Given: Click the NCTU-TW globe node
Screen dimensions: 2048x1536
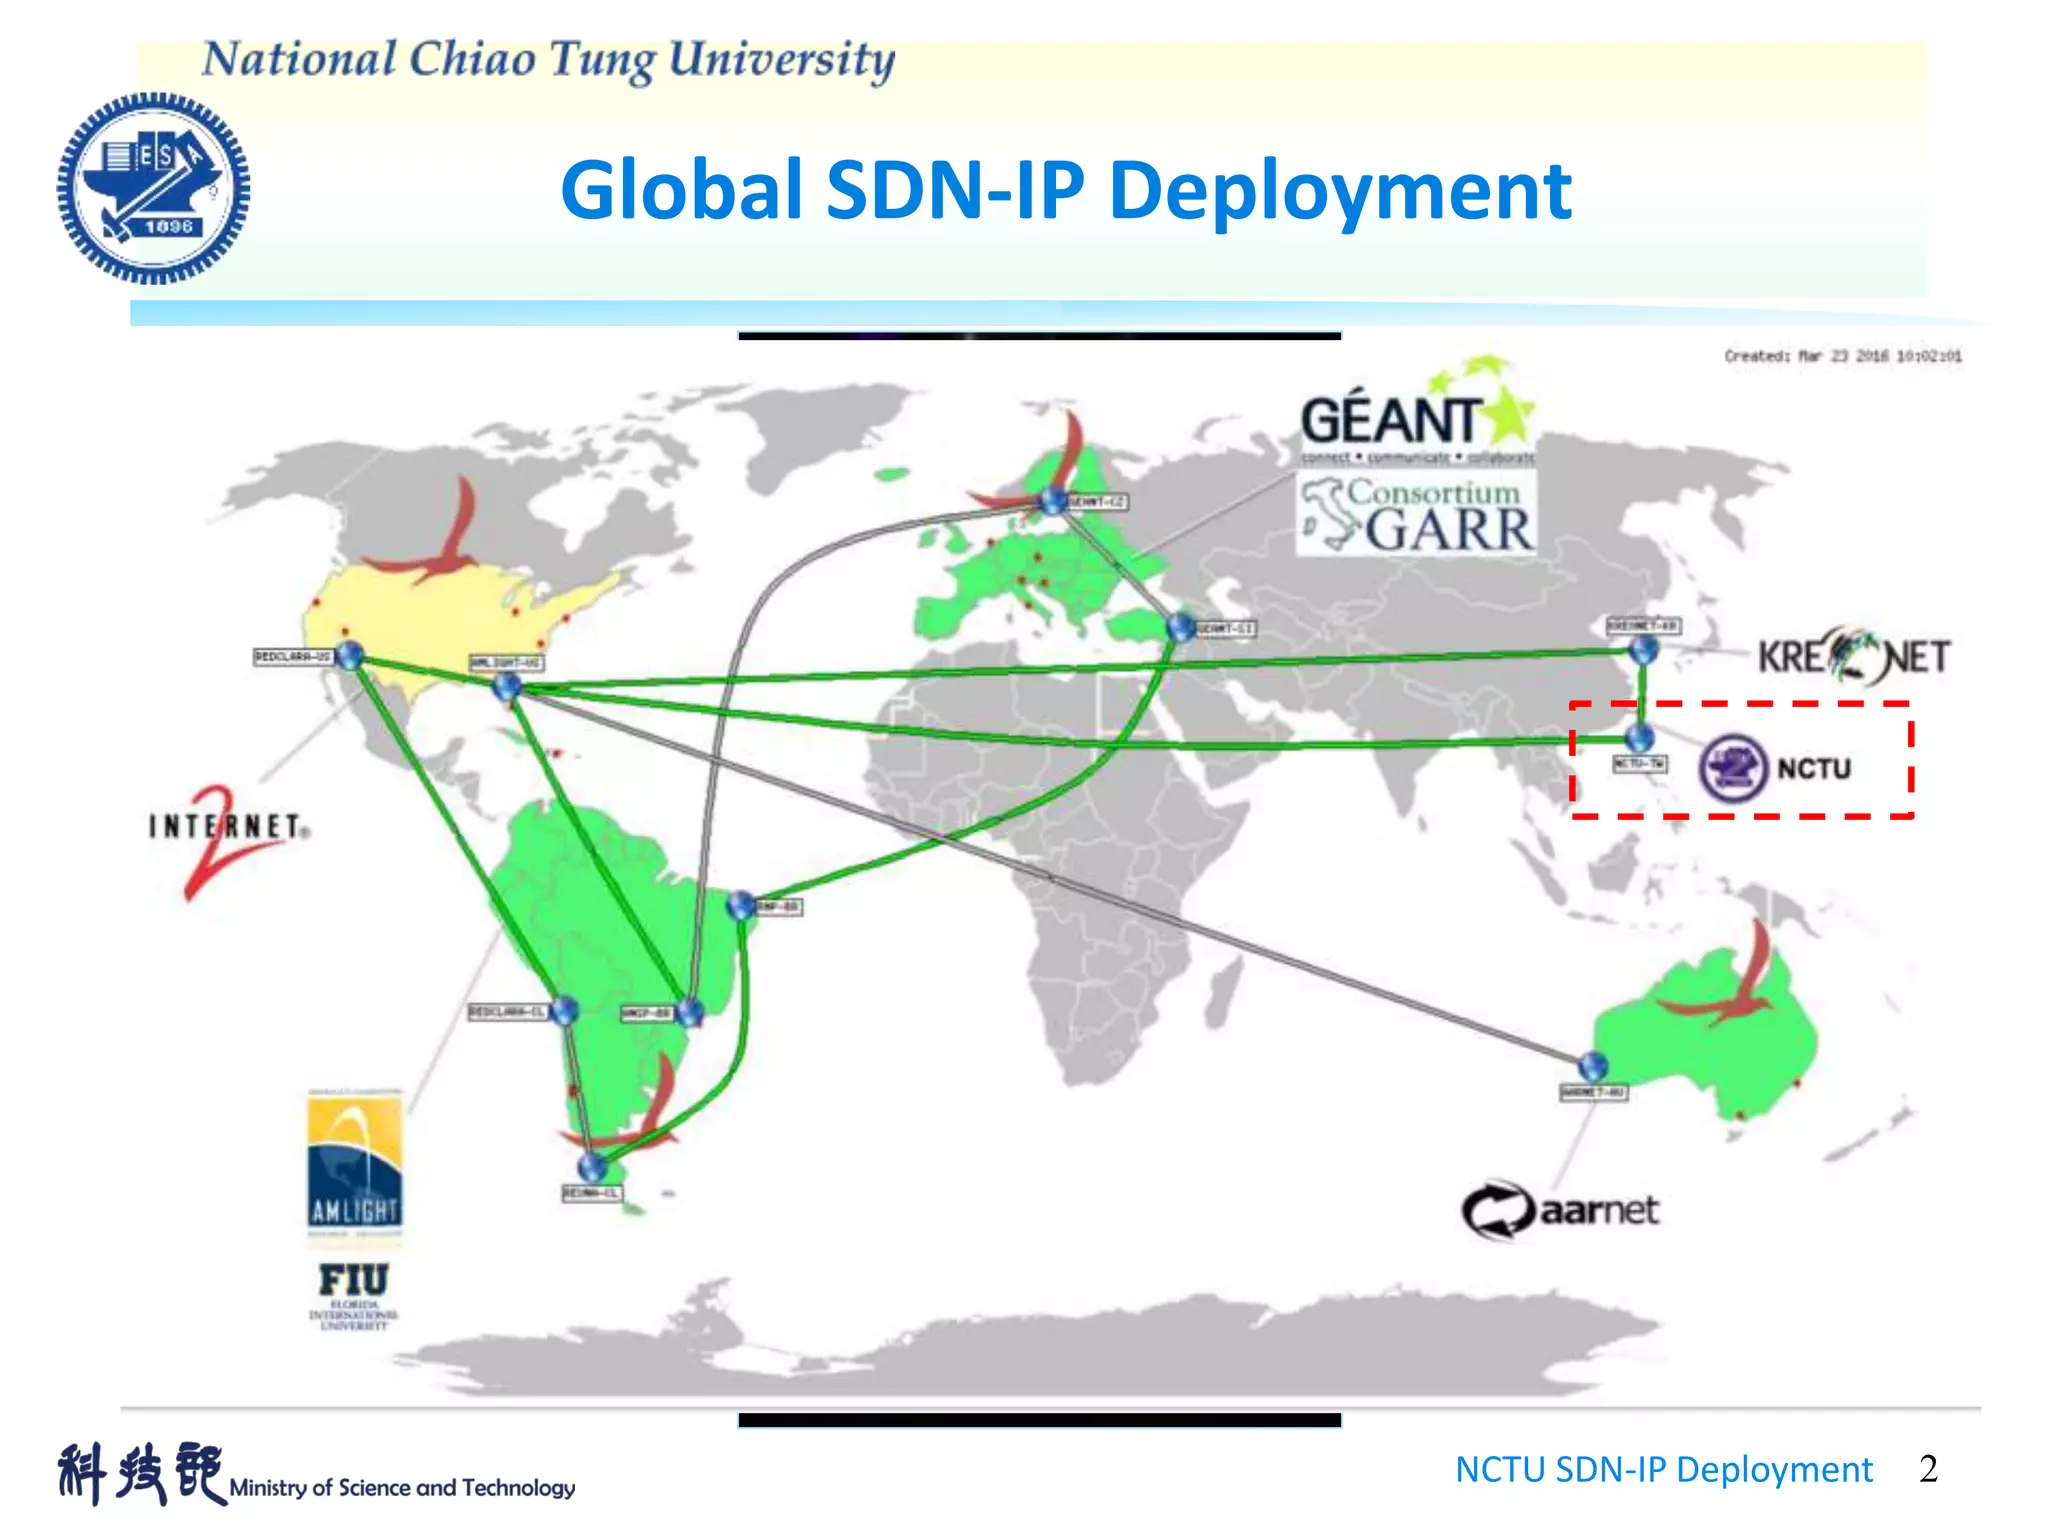Looking at the screenshot, I should point(1639,738).
